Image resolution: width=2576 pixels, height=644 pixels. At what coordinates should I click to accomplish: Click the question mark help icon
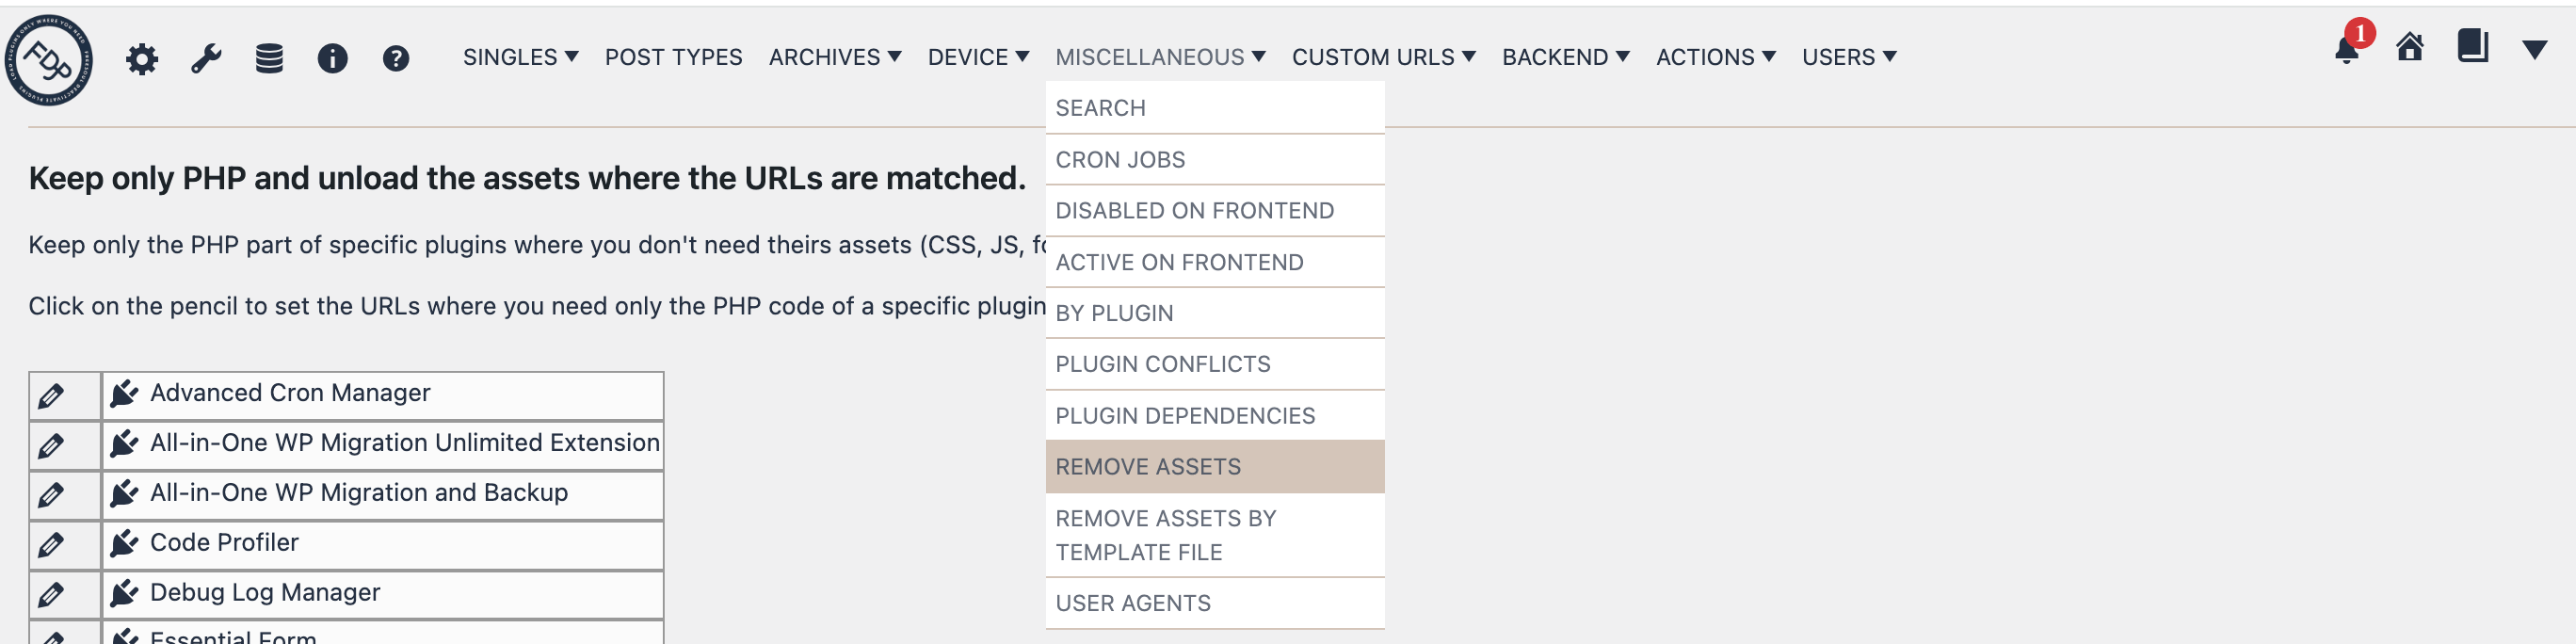pos(394,57)
